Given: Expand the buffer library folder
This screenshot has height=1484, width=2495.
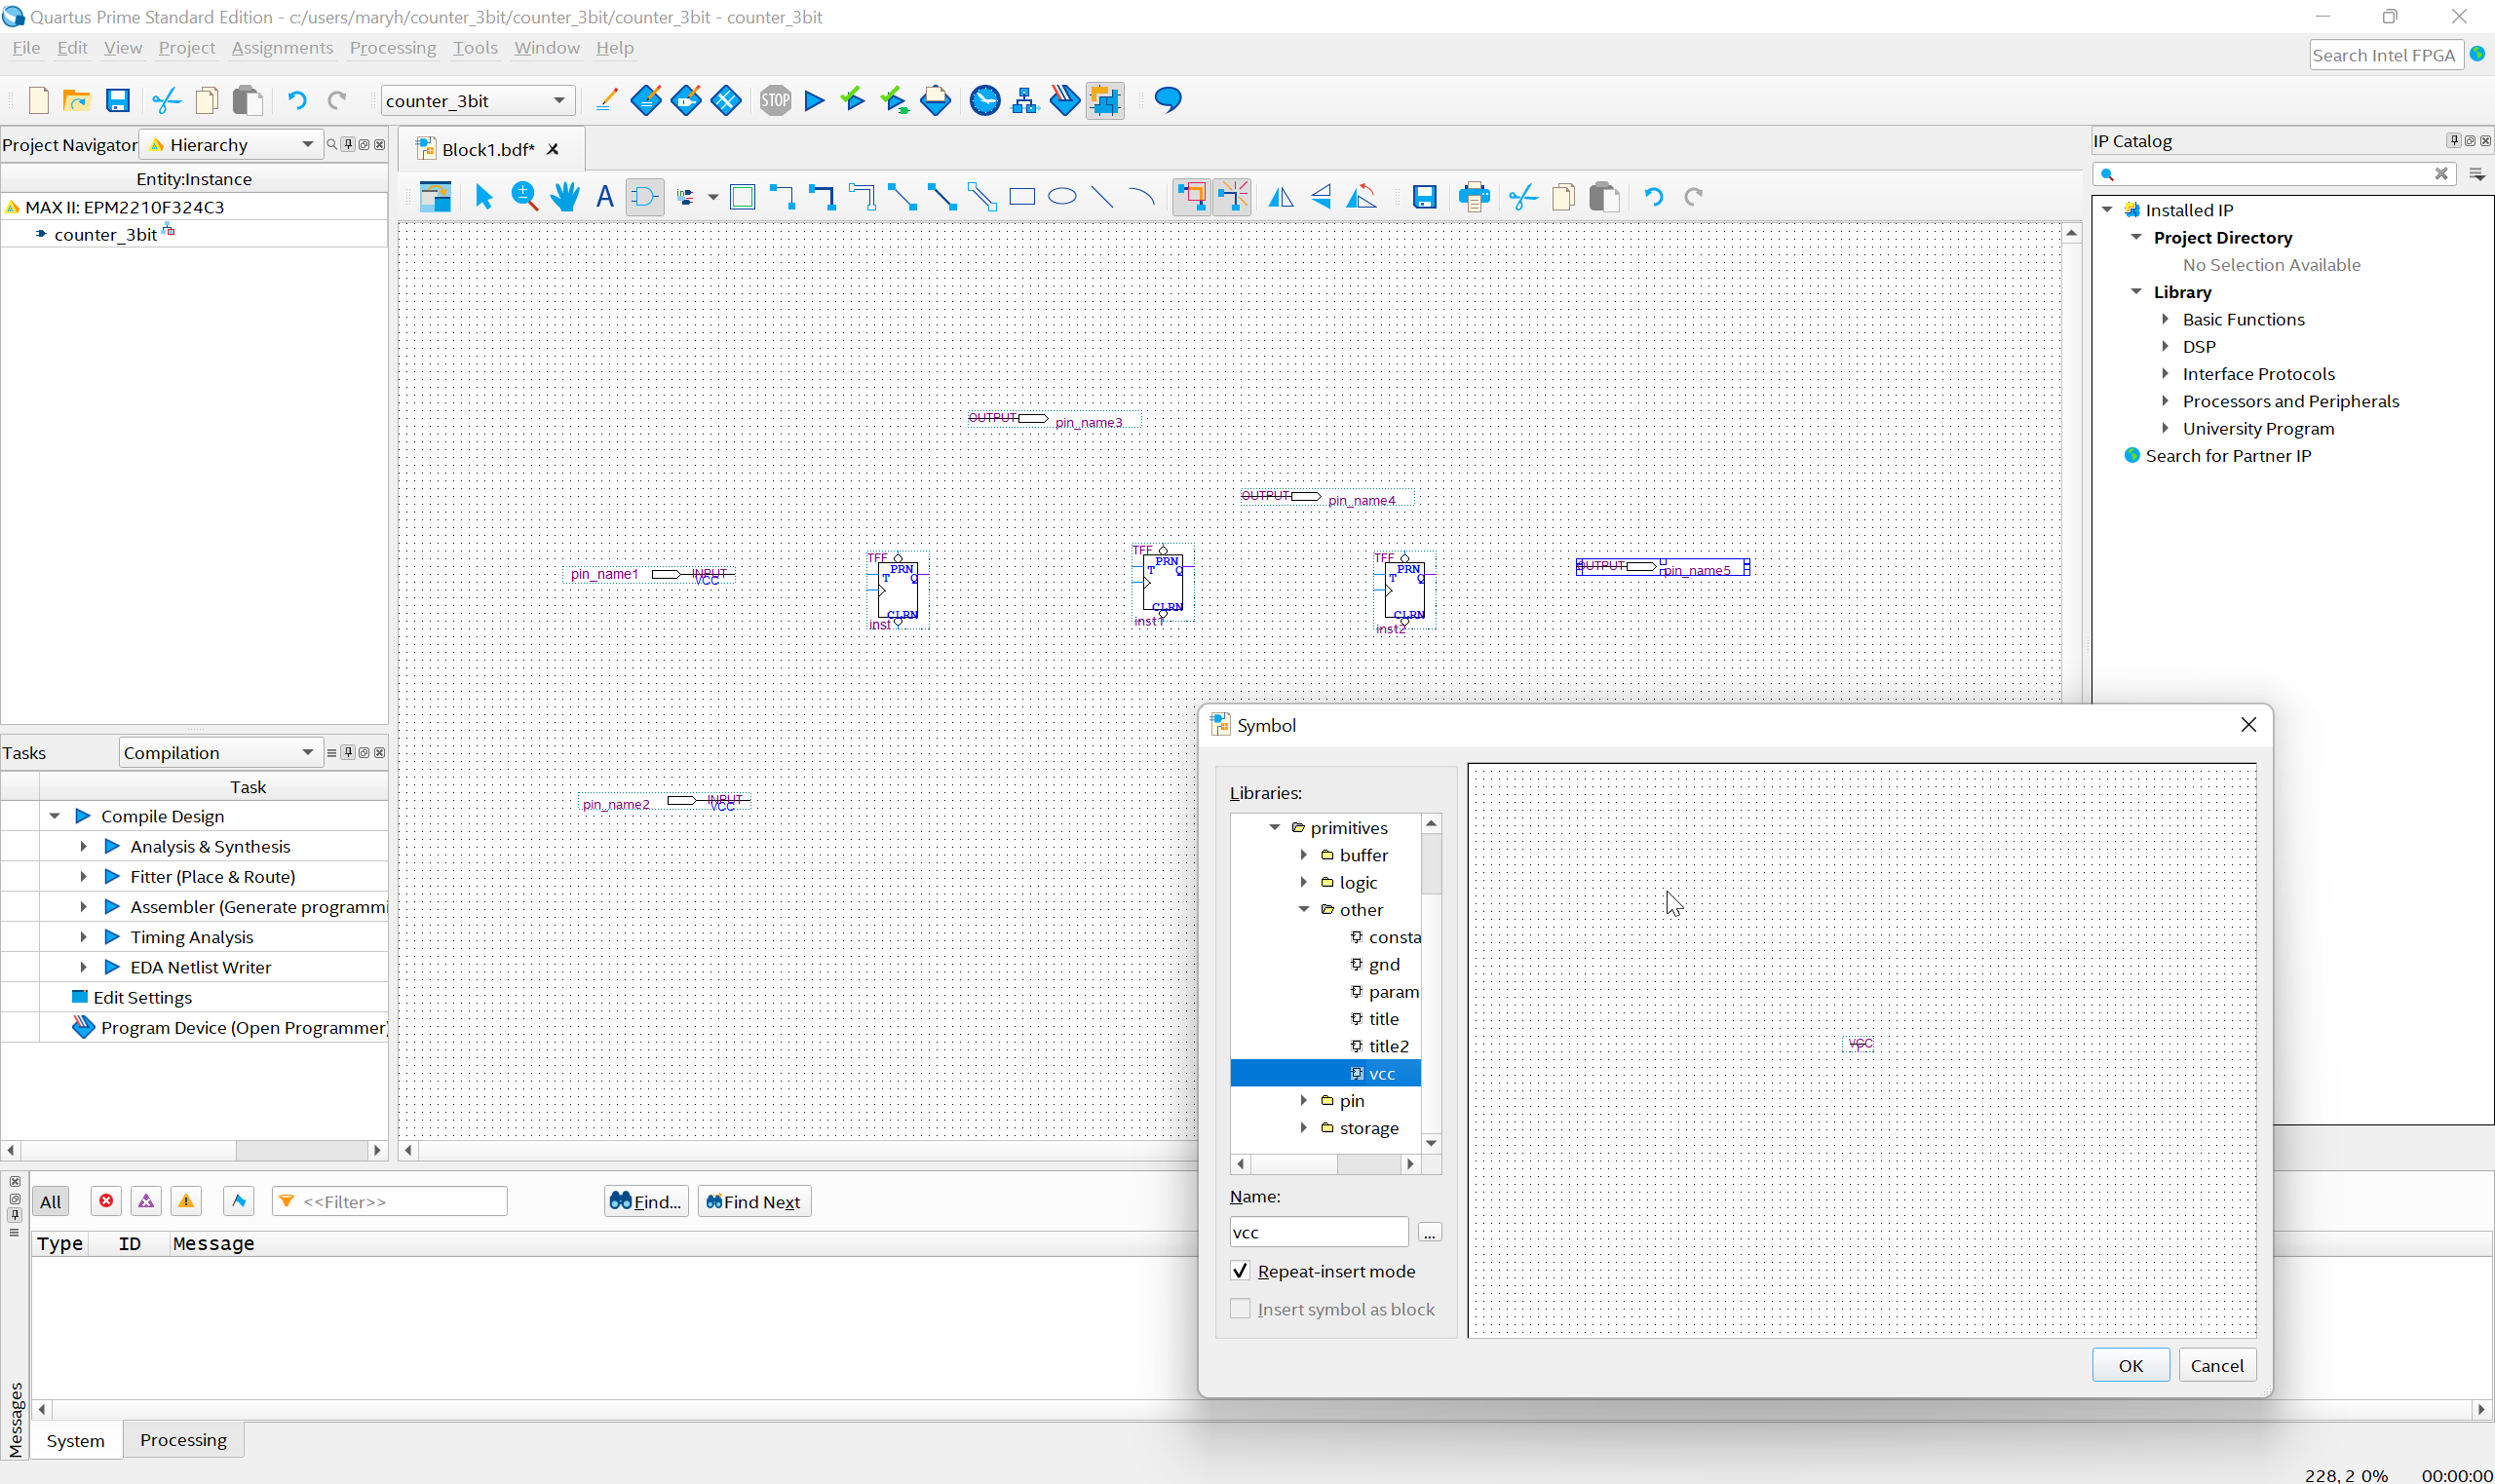Looking at the screenshot, I should [1304, 855].
